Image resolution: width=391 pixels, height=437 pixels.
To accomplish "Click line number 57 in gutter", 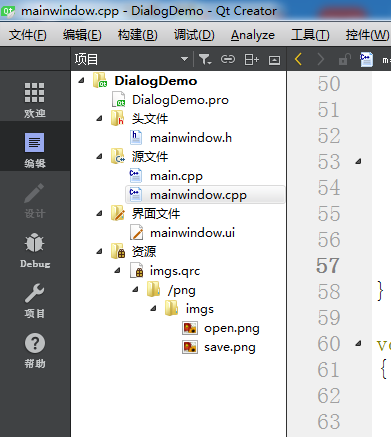I will coord(328,266).
